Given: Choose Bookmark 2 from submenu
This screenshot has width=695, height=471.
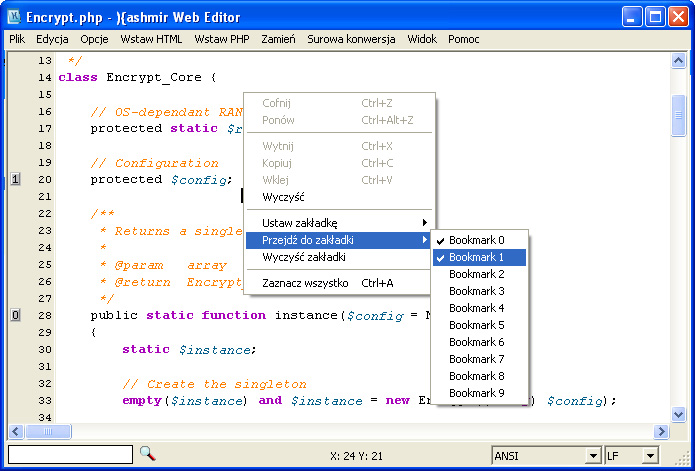Looking at the screenshot, I should tap(478, 274).
